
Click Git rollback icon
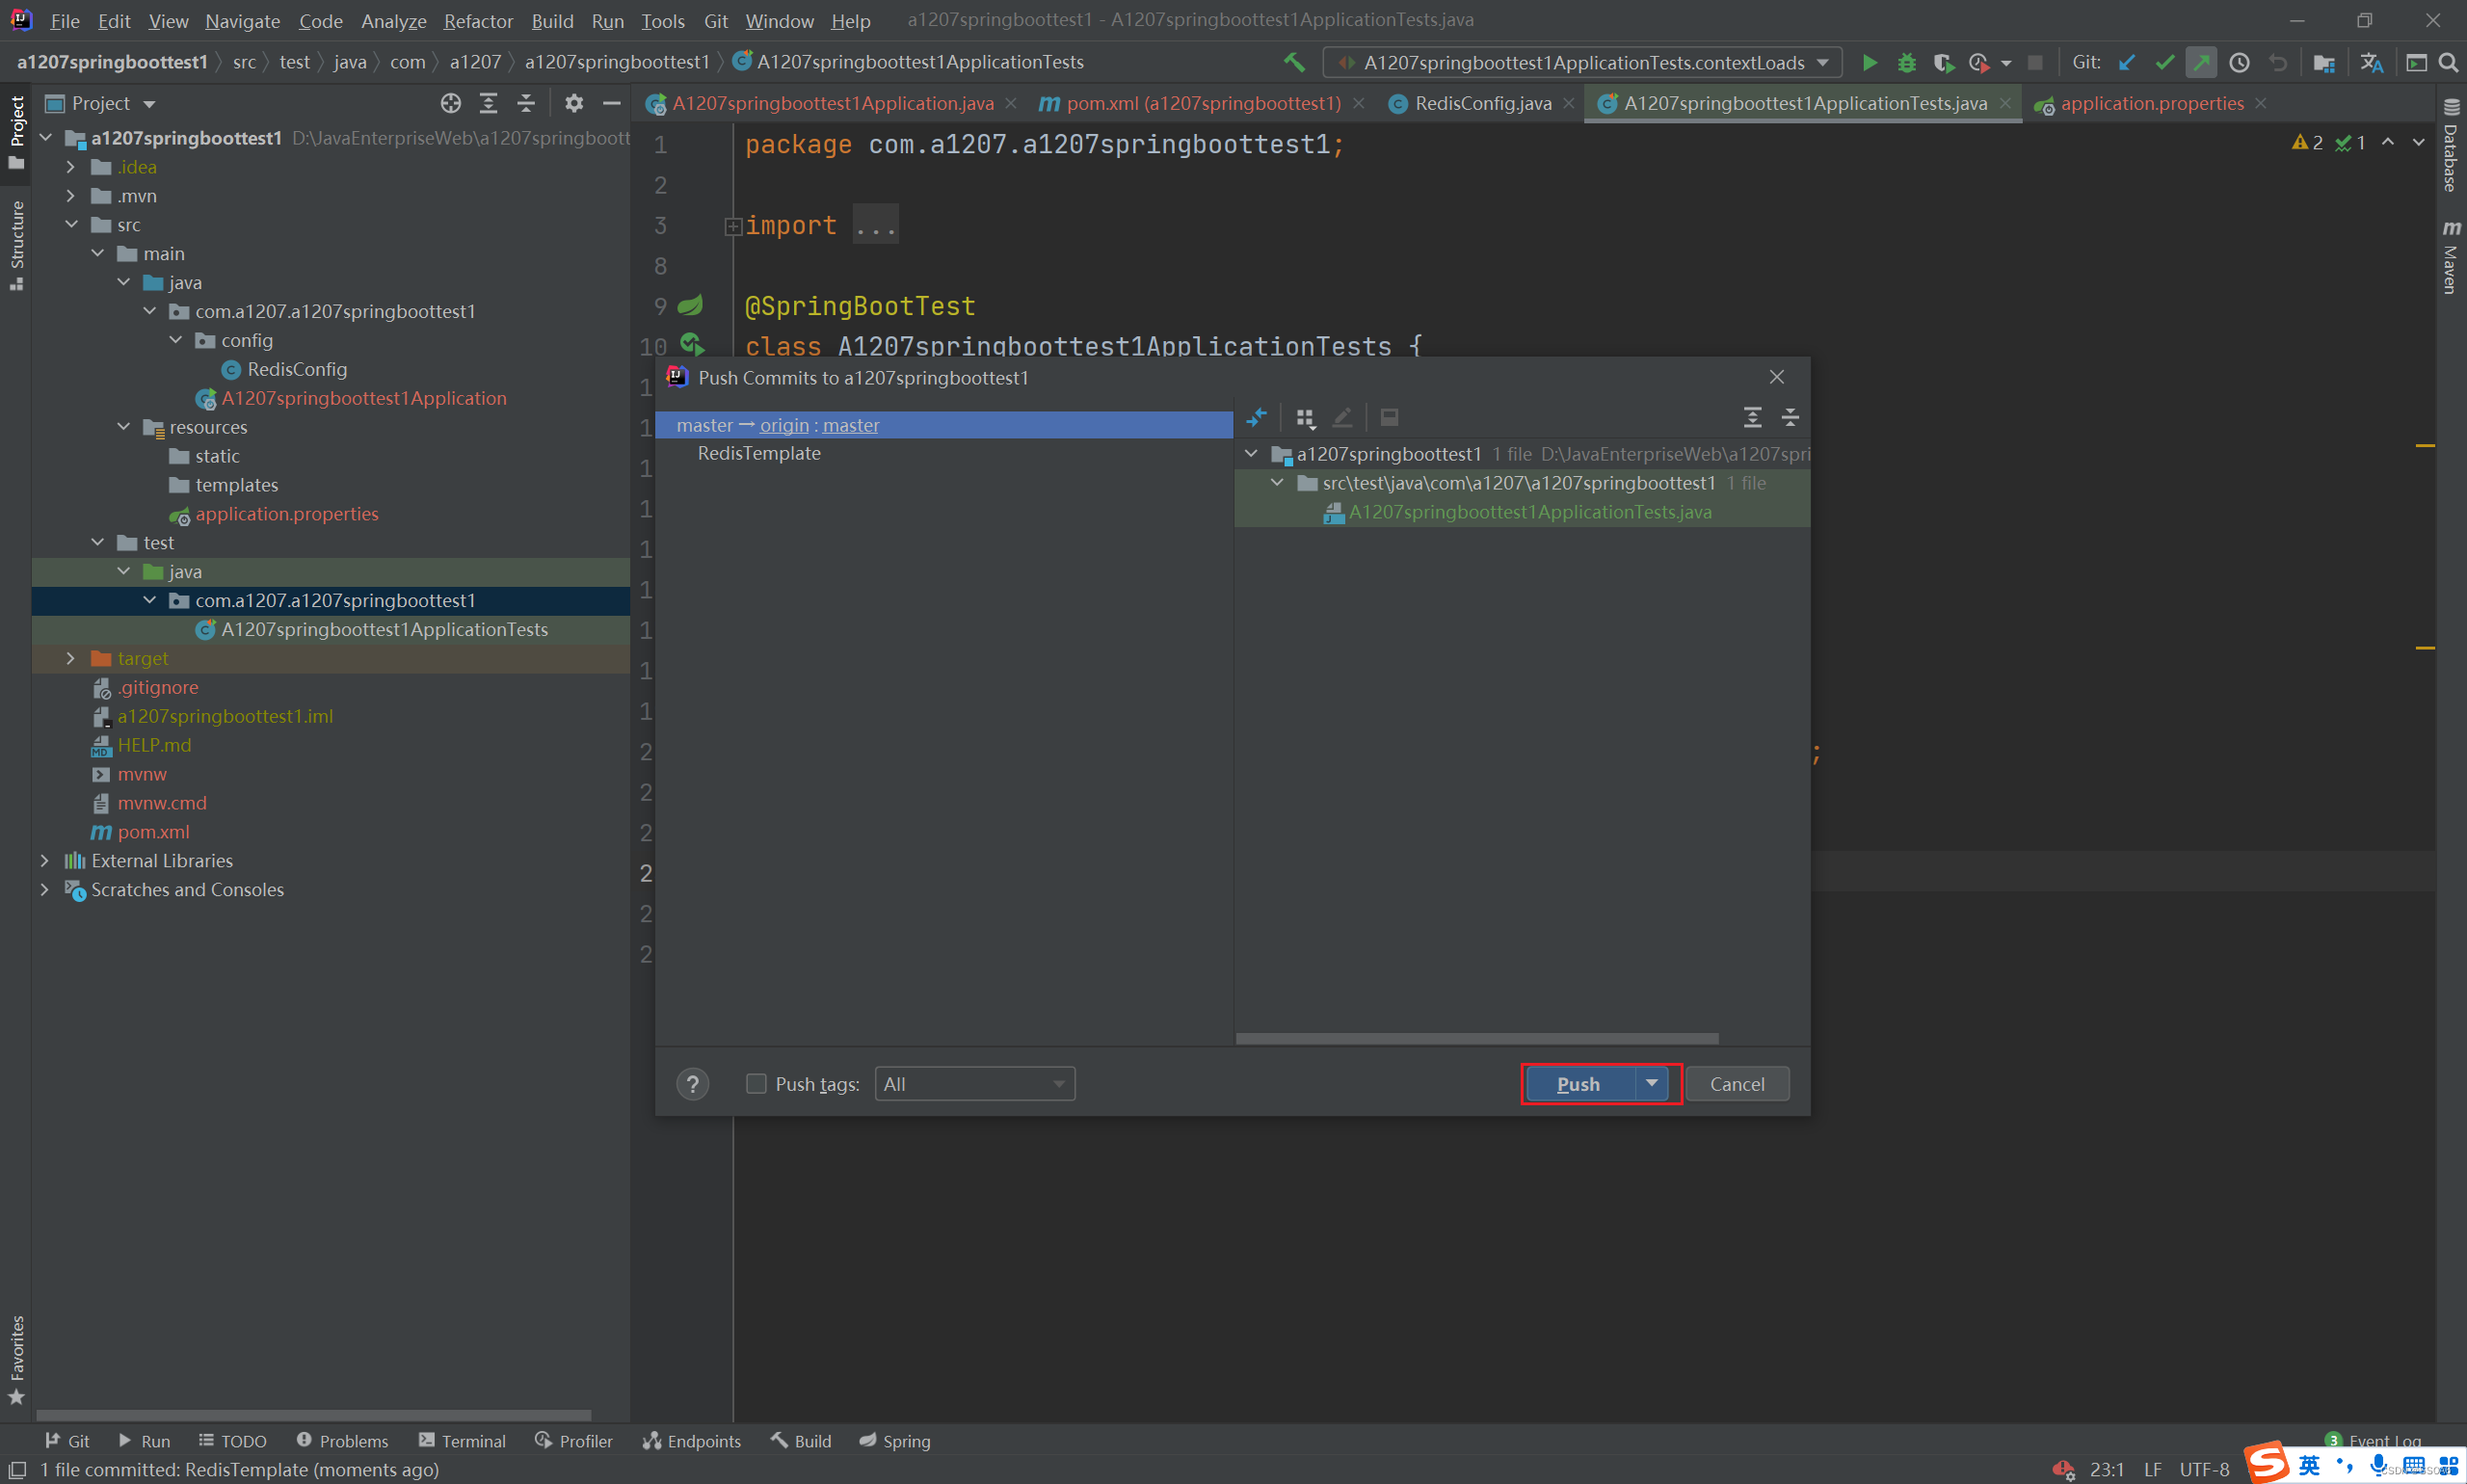pyautogui.click(x=2278, y=63)
